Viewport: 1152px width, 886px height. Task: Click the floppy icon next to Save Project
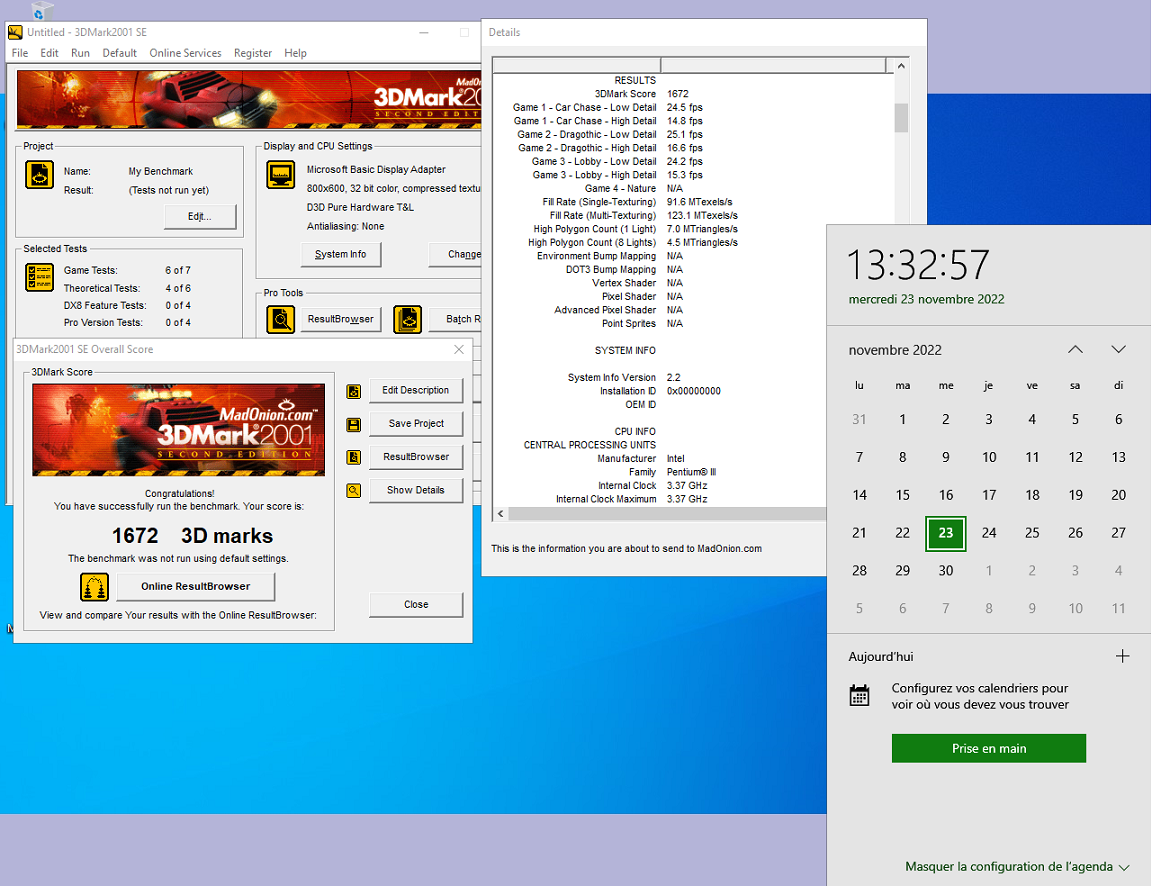pyautogui.click(x=353, y=425)
